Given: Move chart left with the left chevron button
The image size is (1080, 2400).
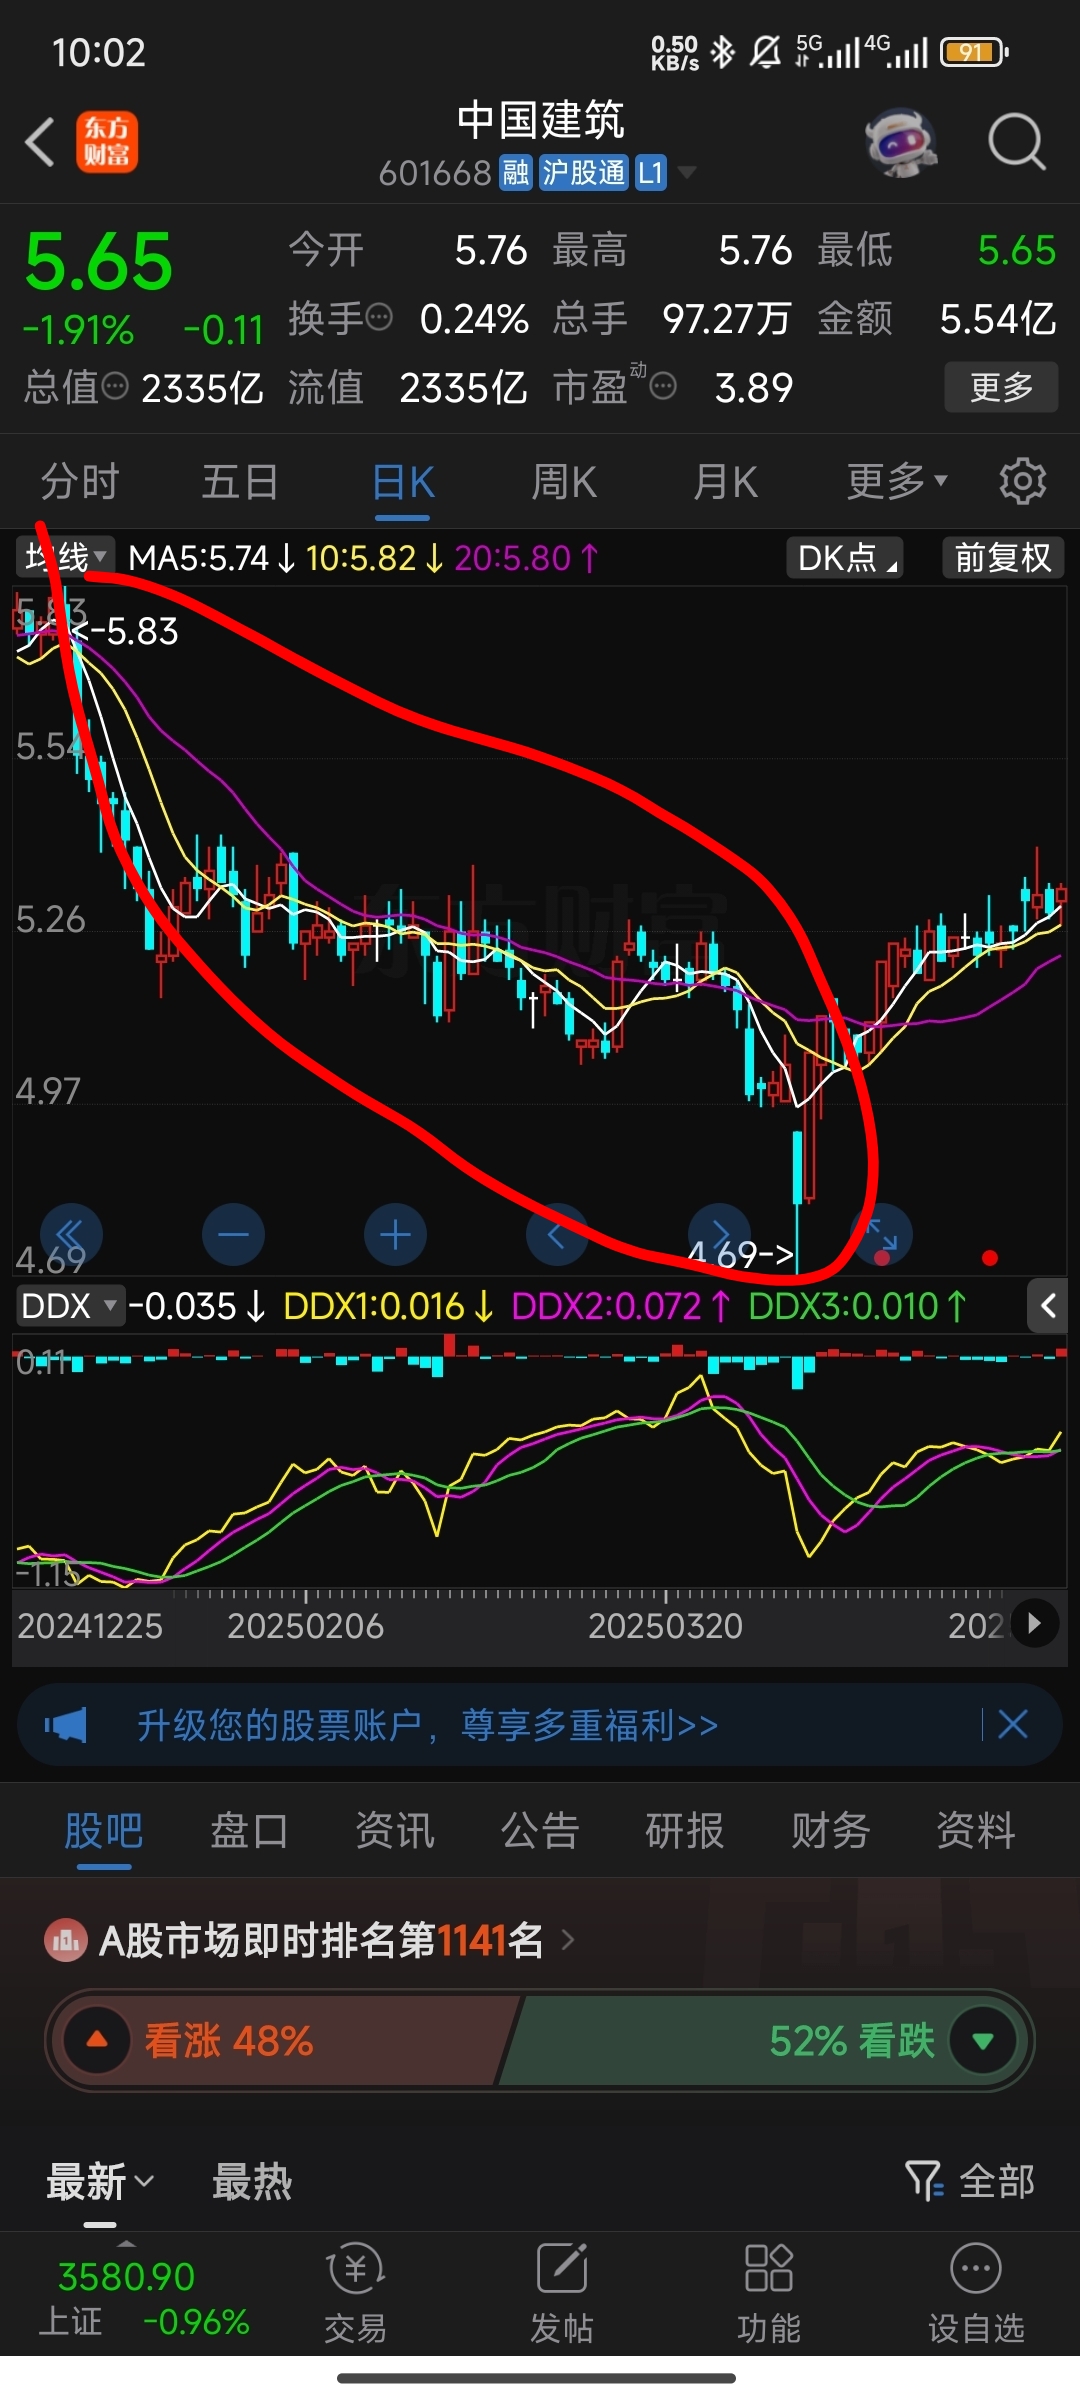Looking at the screenshot, I should 557,1235.
